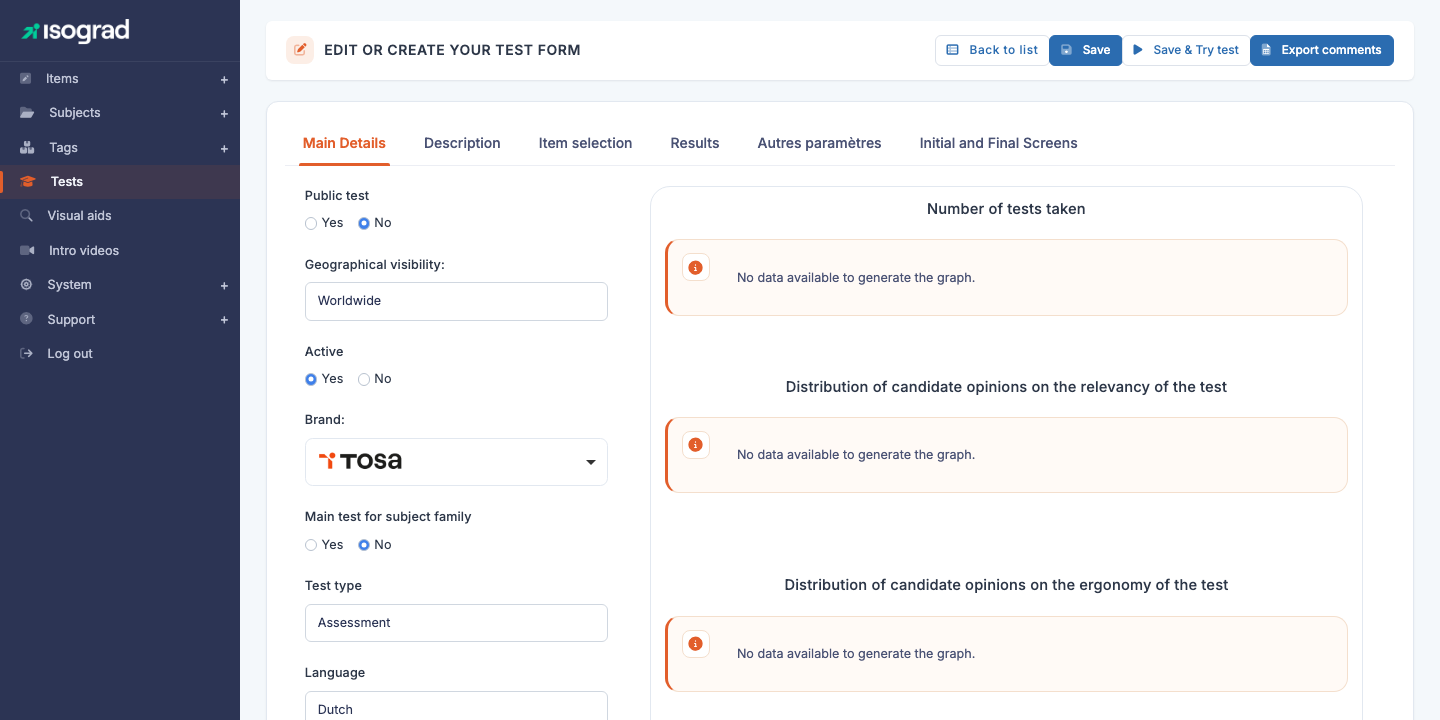1440x720 pixels.
Task: Click the Subjects folder icon in sidebar
Action: coord(27,113)
